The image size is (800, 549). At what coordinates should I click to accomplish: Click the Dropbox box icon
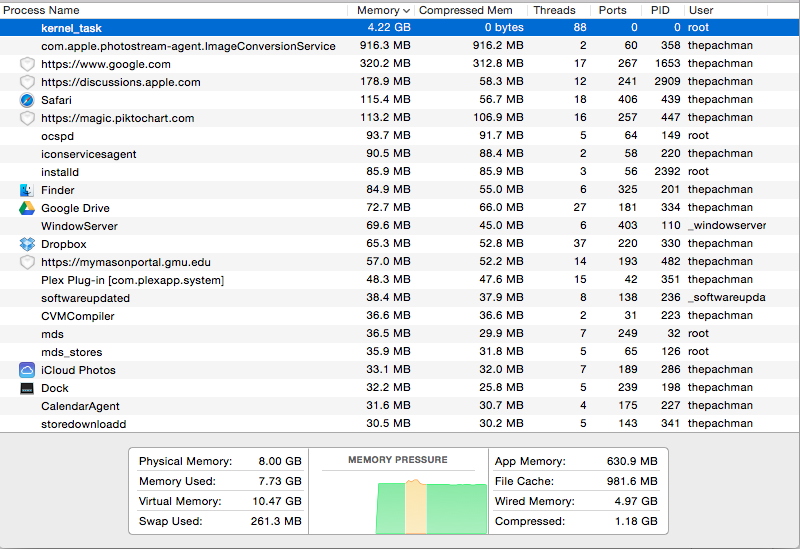pos(27,244)
